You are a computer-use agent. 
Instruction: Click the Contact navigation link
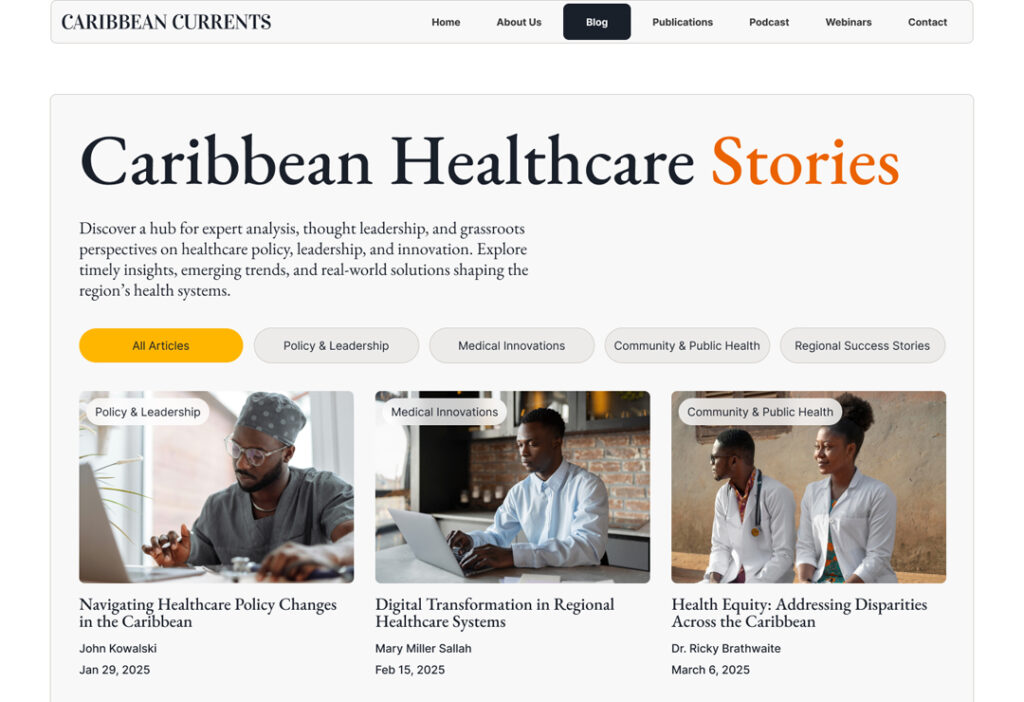(927, 22)
